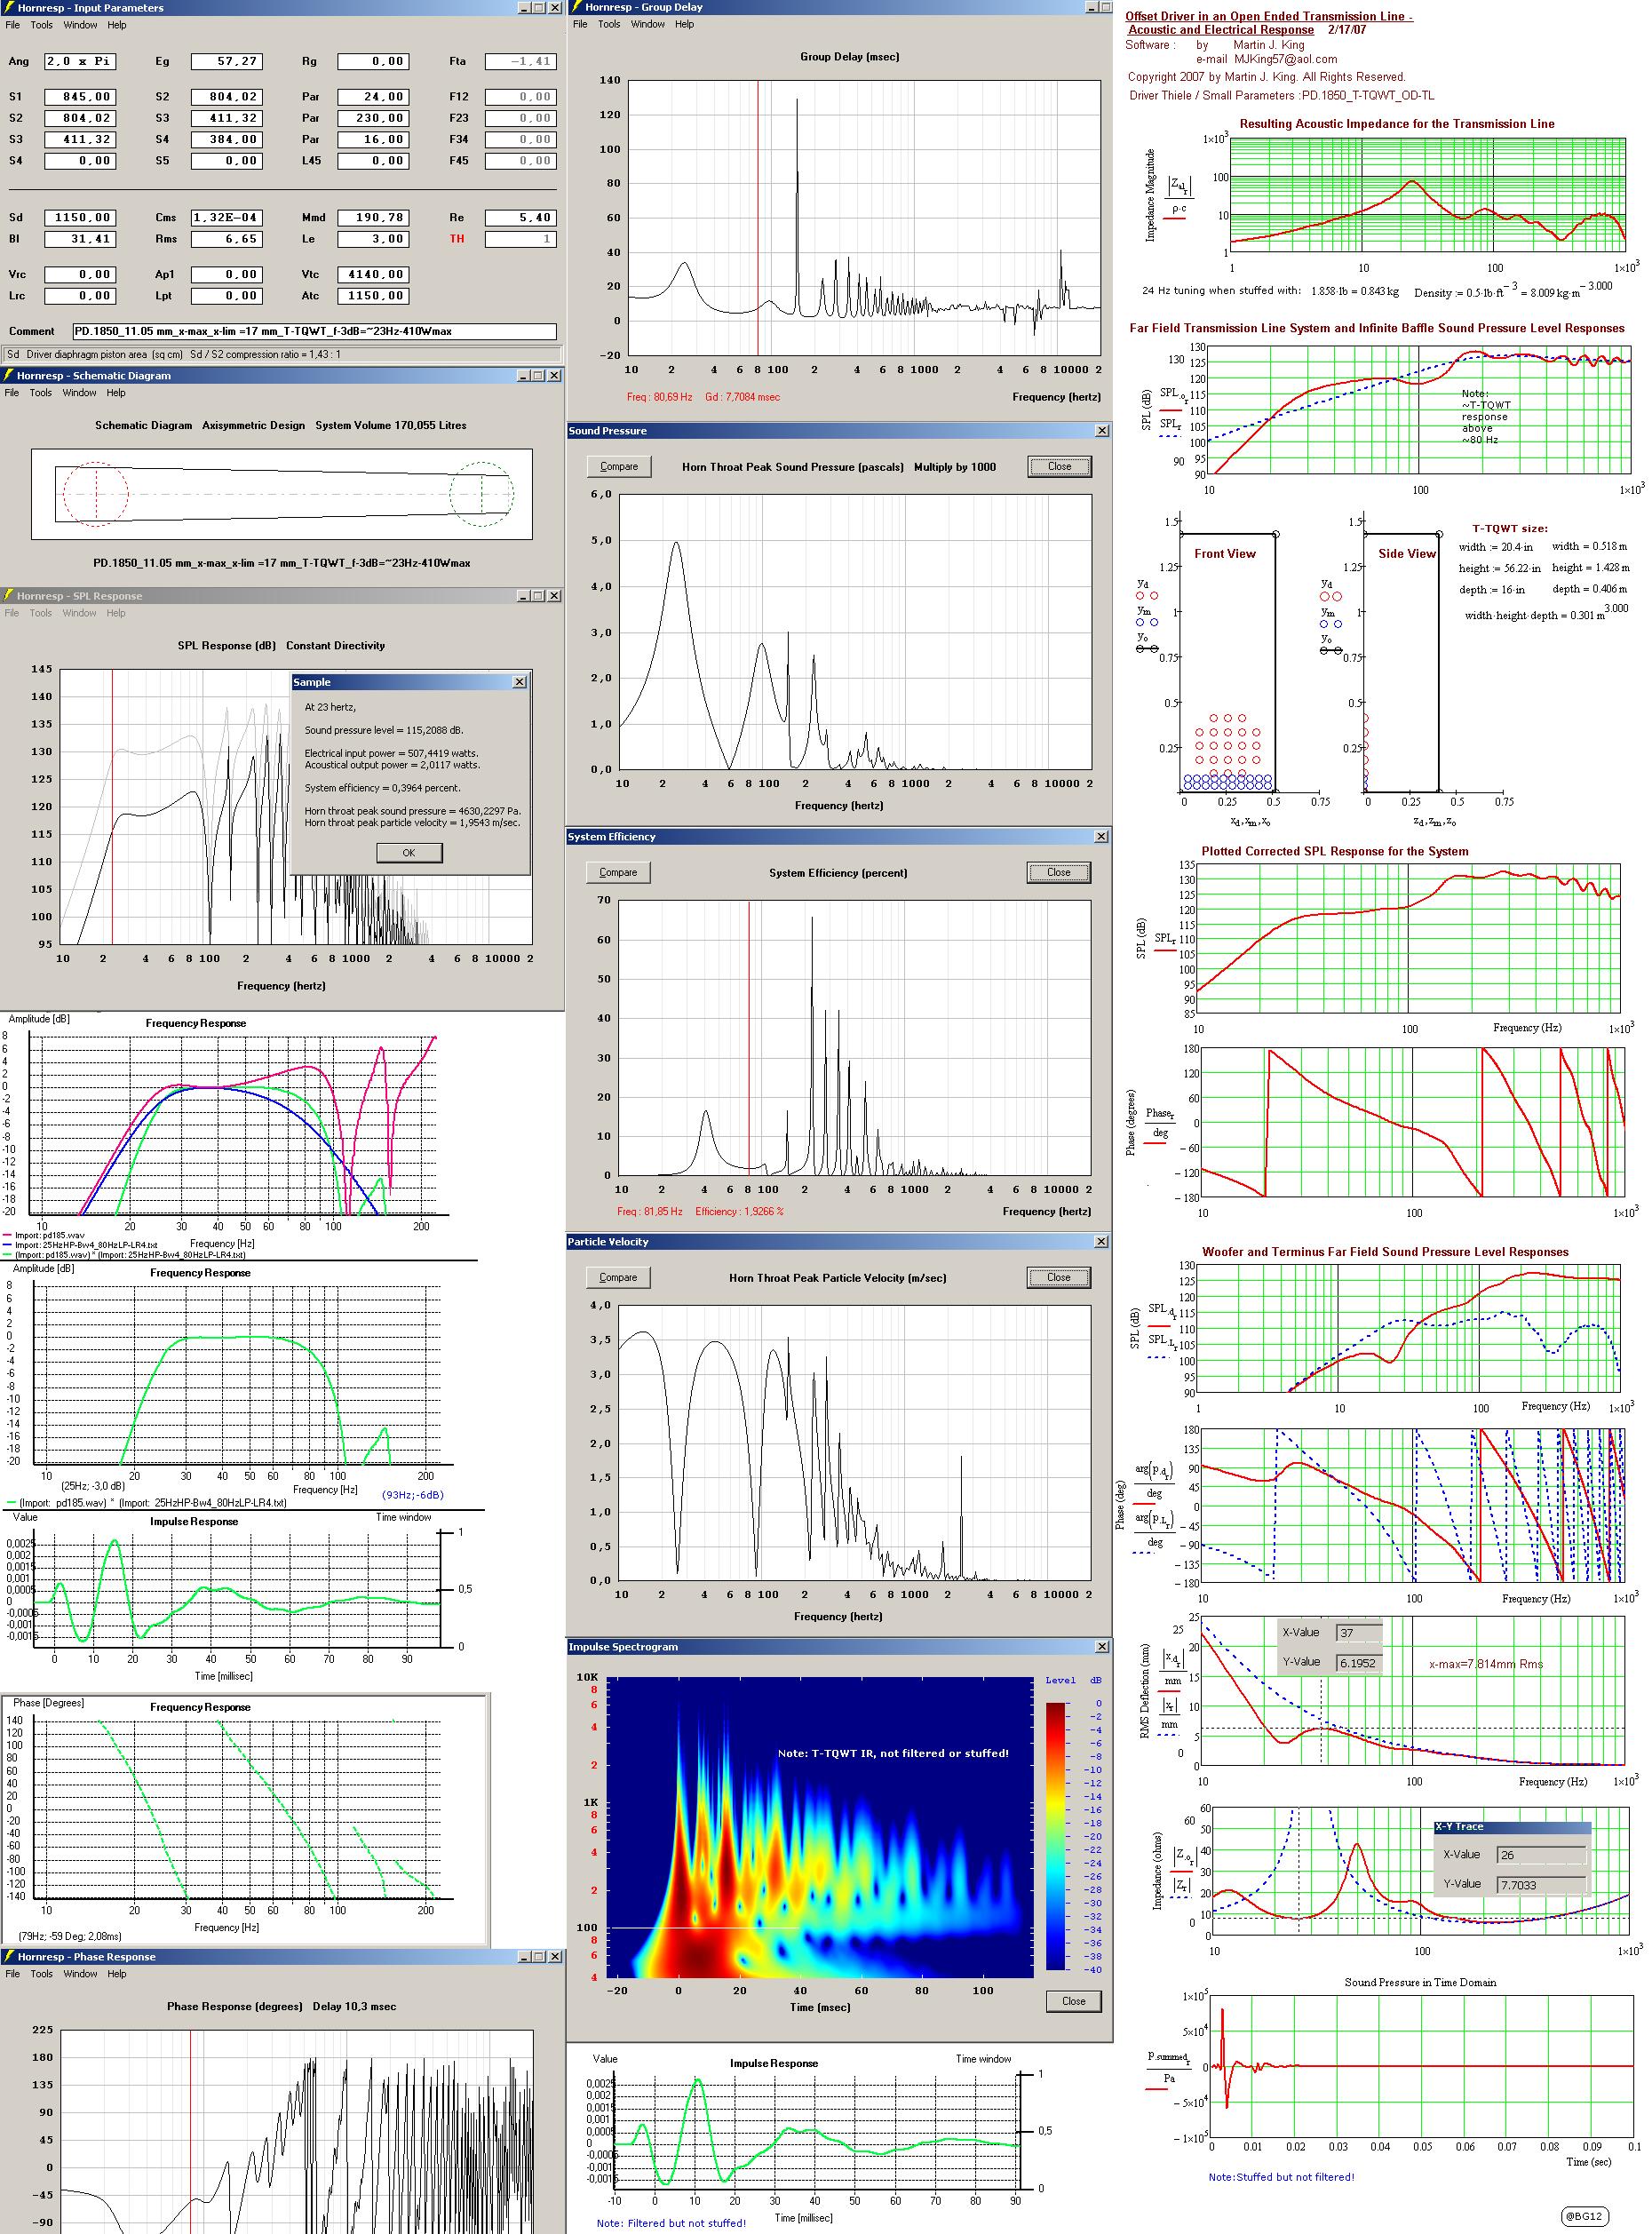Image resolution: width=1652 pixels, height=2234 pixels.
Task: Click the Ang field showing 2,0 x Pi
Action: (80, 62)
